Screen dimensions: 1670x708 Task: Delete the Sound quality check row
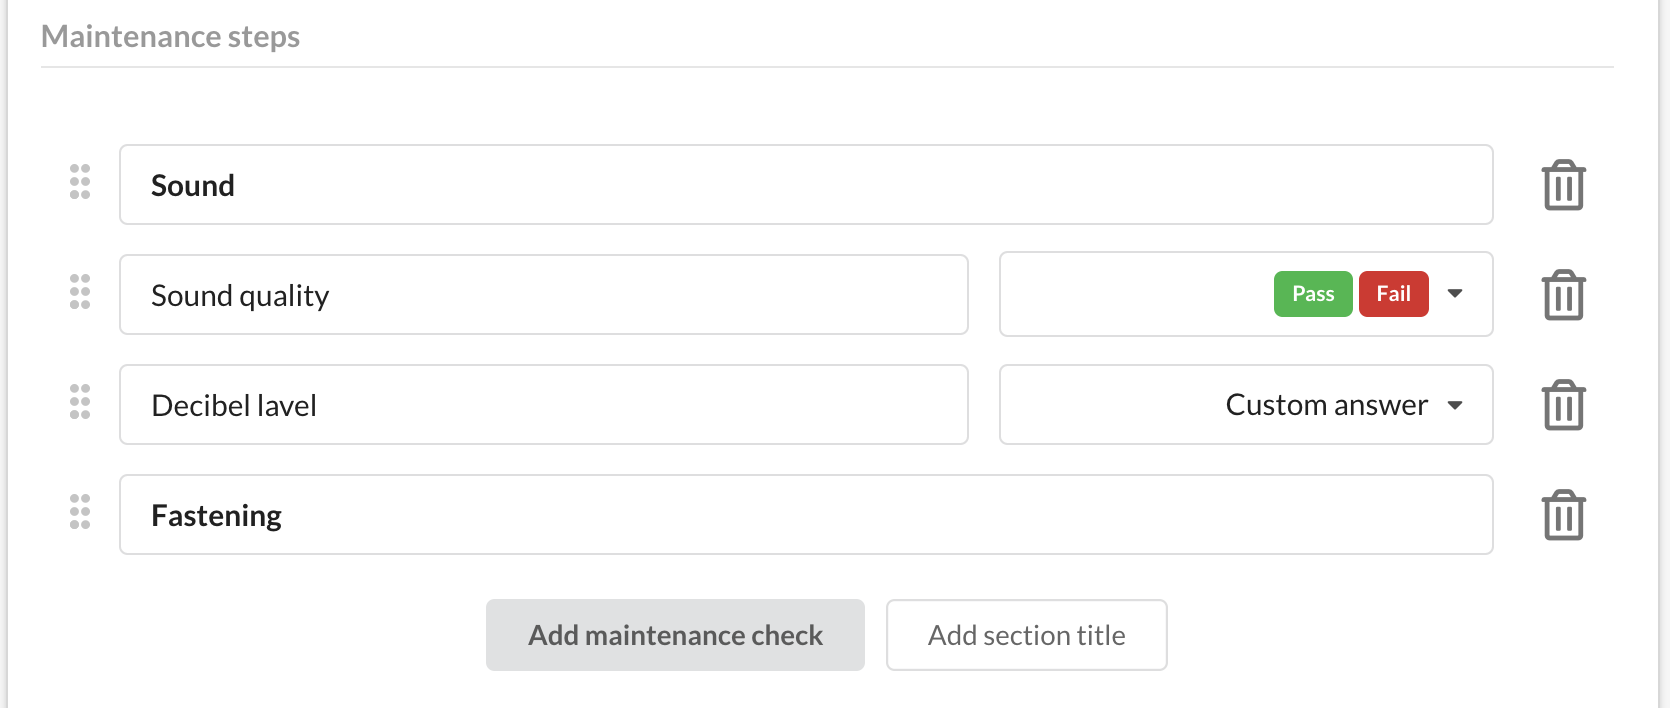tap(1563, 295)
